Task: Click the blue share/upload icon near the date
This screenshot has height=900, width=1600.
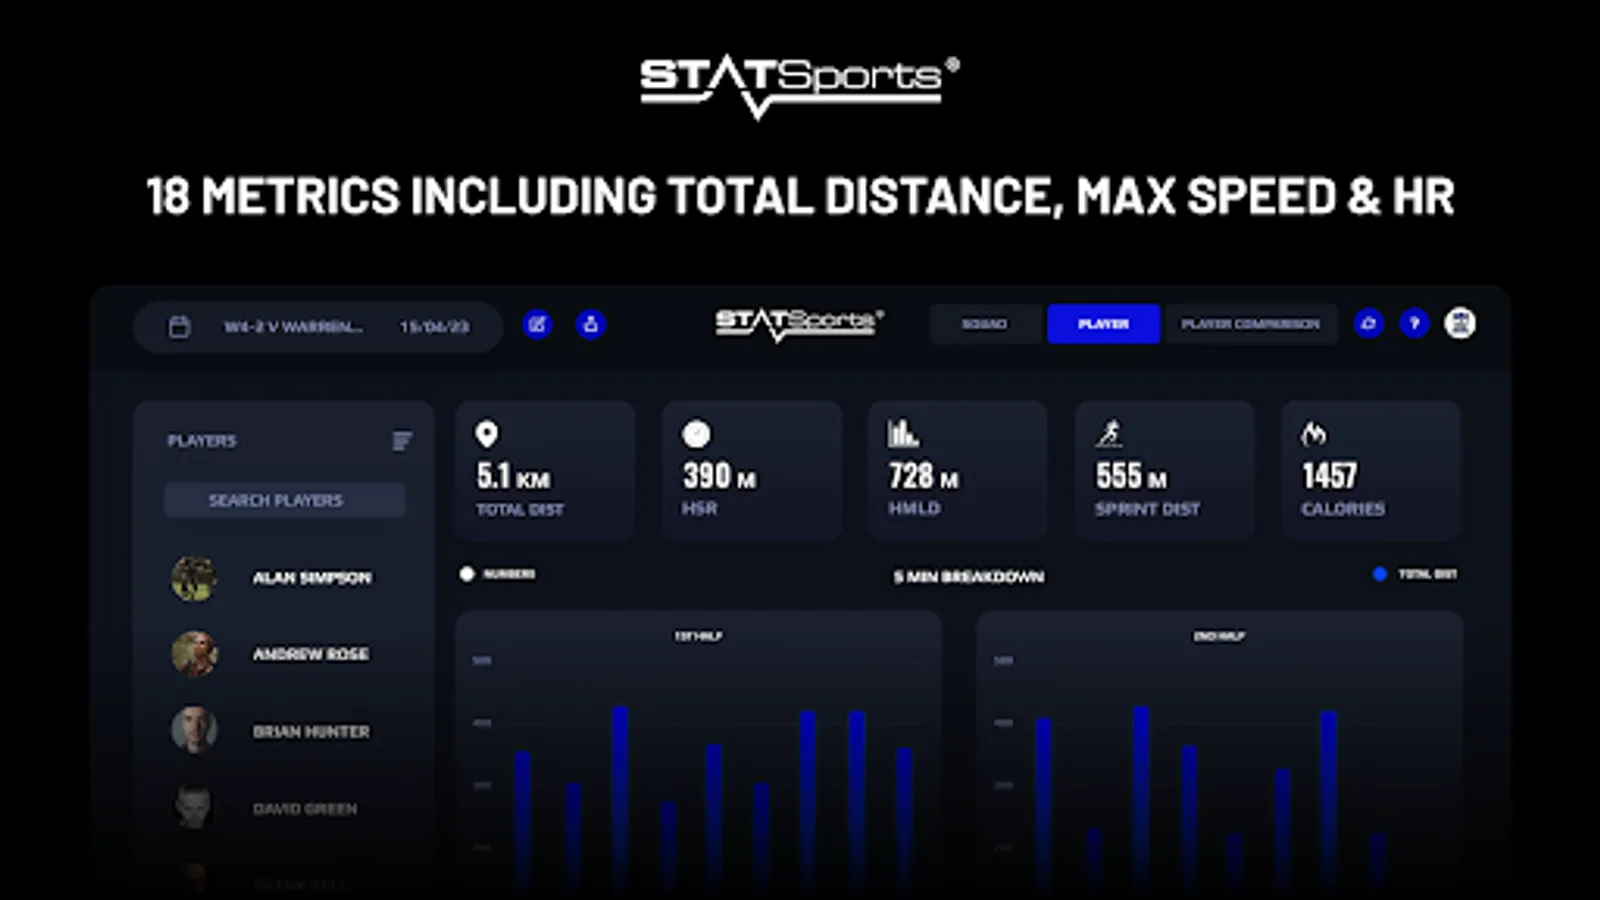Action: click(591, 324)
